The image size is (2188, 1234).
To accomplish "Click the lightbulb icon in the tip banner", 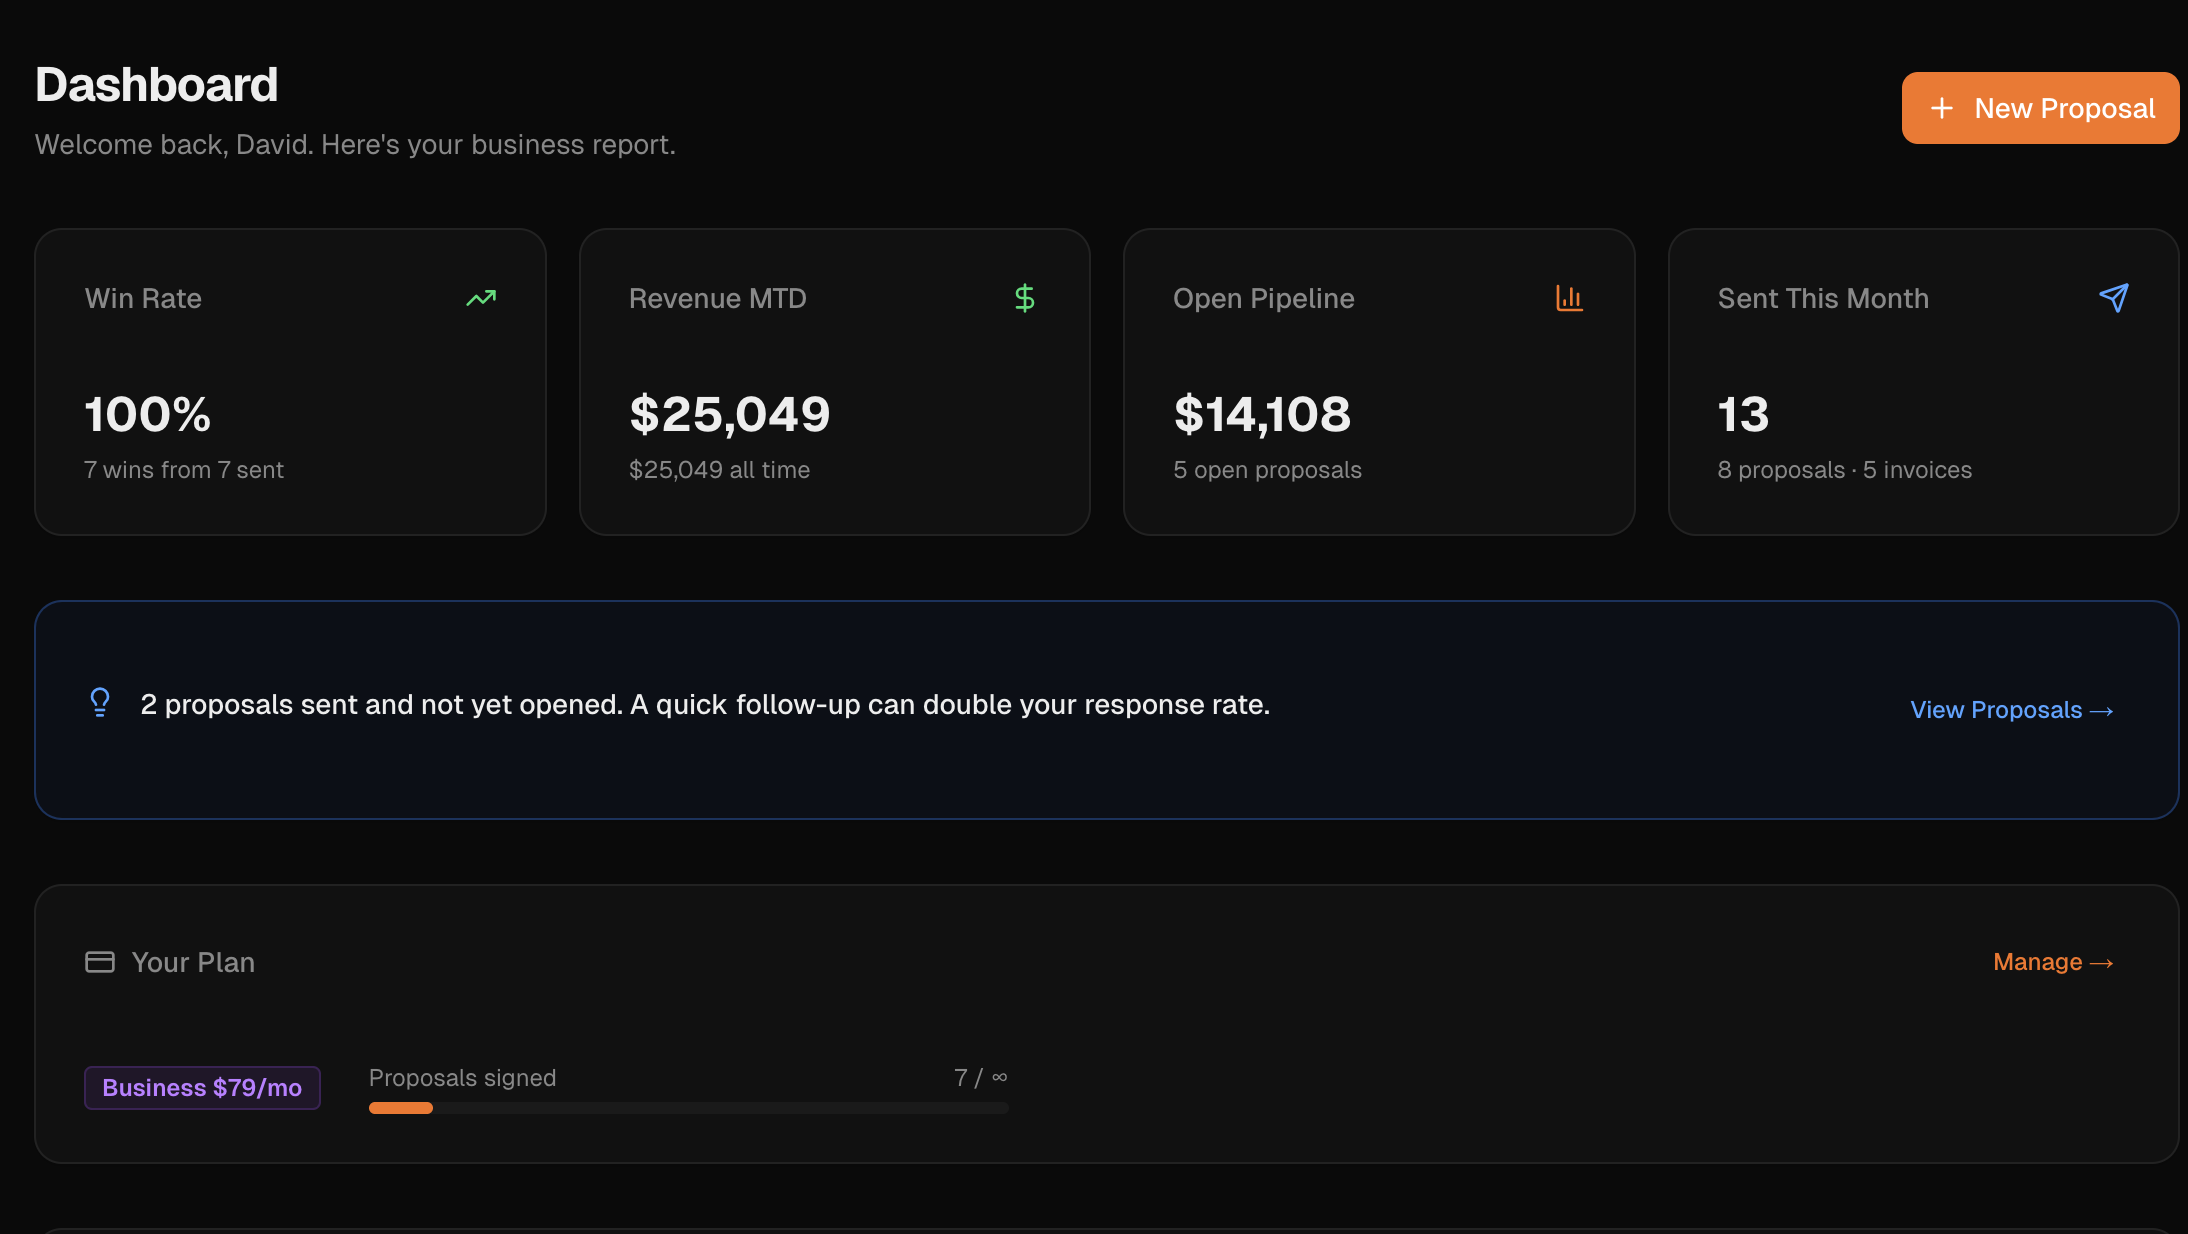I will 99,703.
